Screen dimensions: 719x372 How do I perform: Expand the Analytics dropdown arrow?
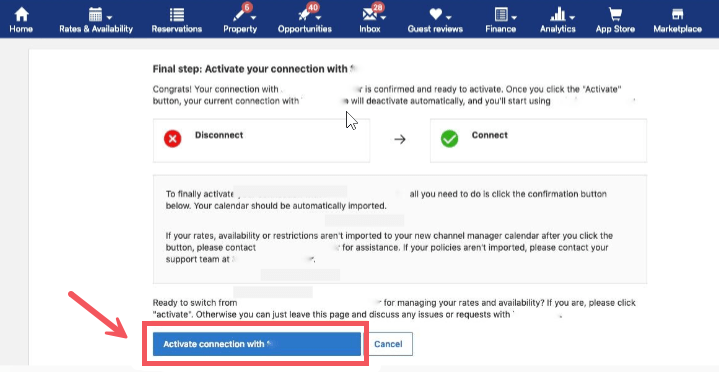pyautogui.click(x=572, y=17)
